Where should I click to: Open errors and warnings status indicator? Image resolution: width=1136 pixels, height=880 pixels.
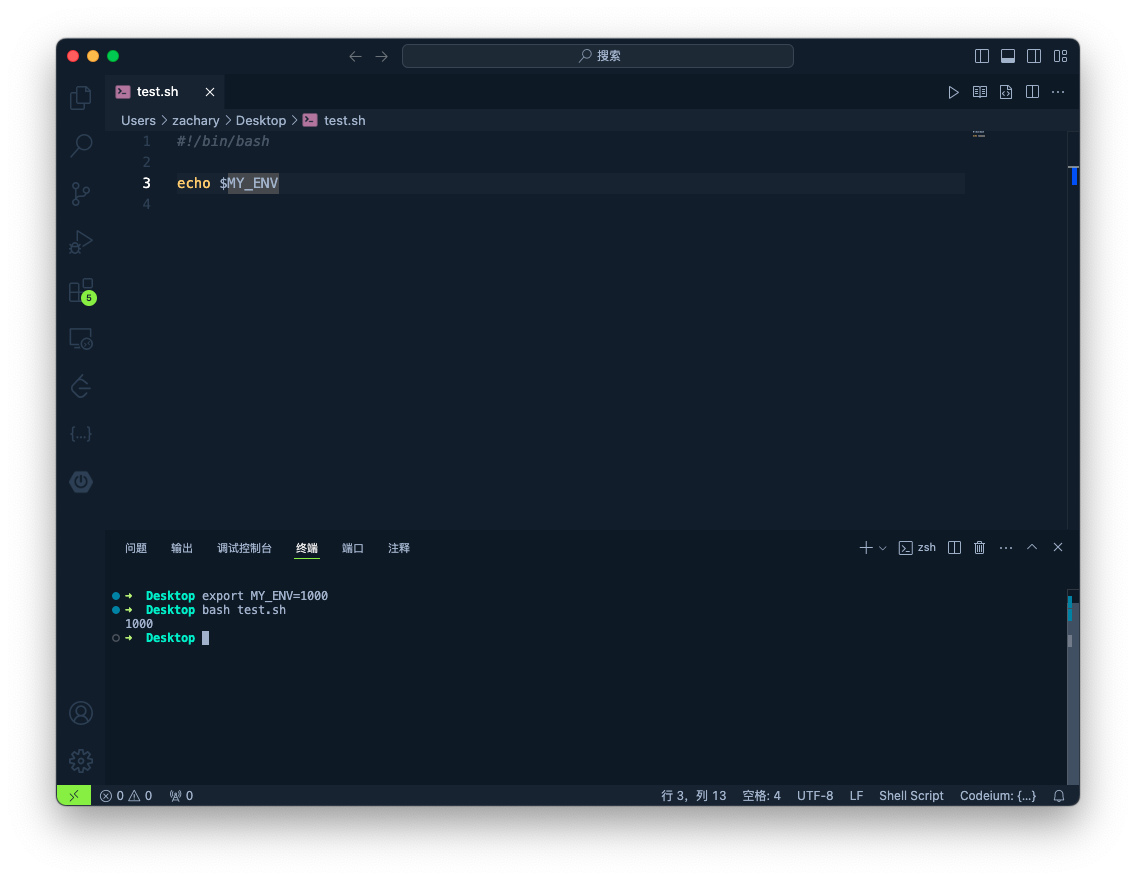pyautogui.click(x=126, y=796)
